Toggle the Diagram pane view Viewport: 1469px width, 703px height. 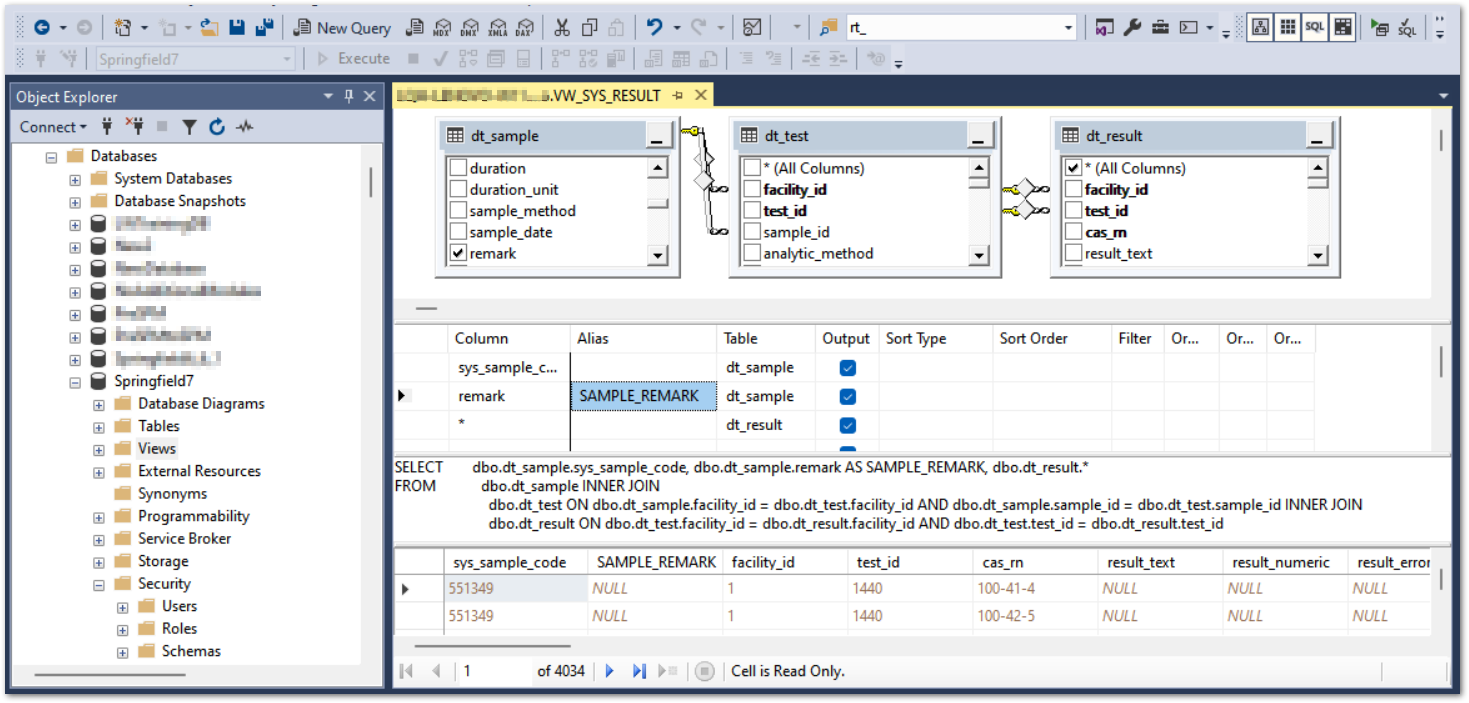pos(1261,26)
